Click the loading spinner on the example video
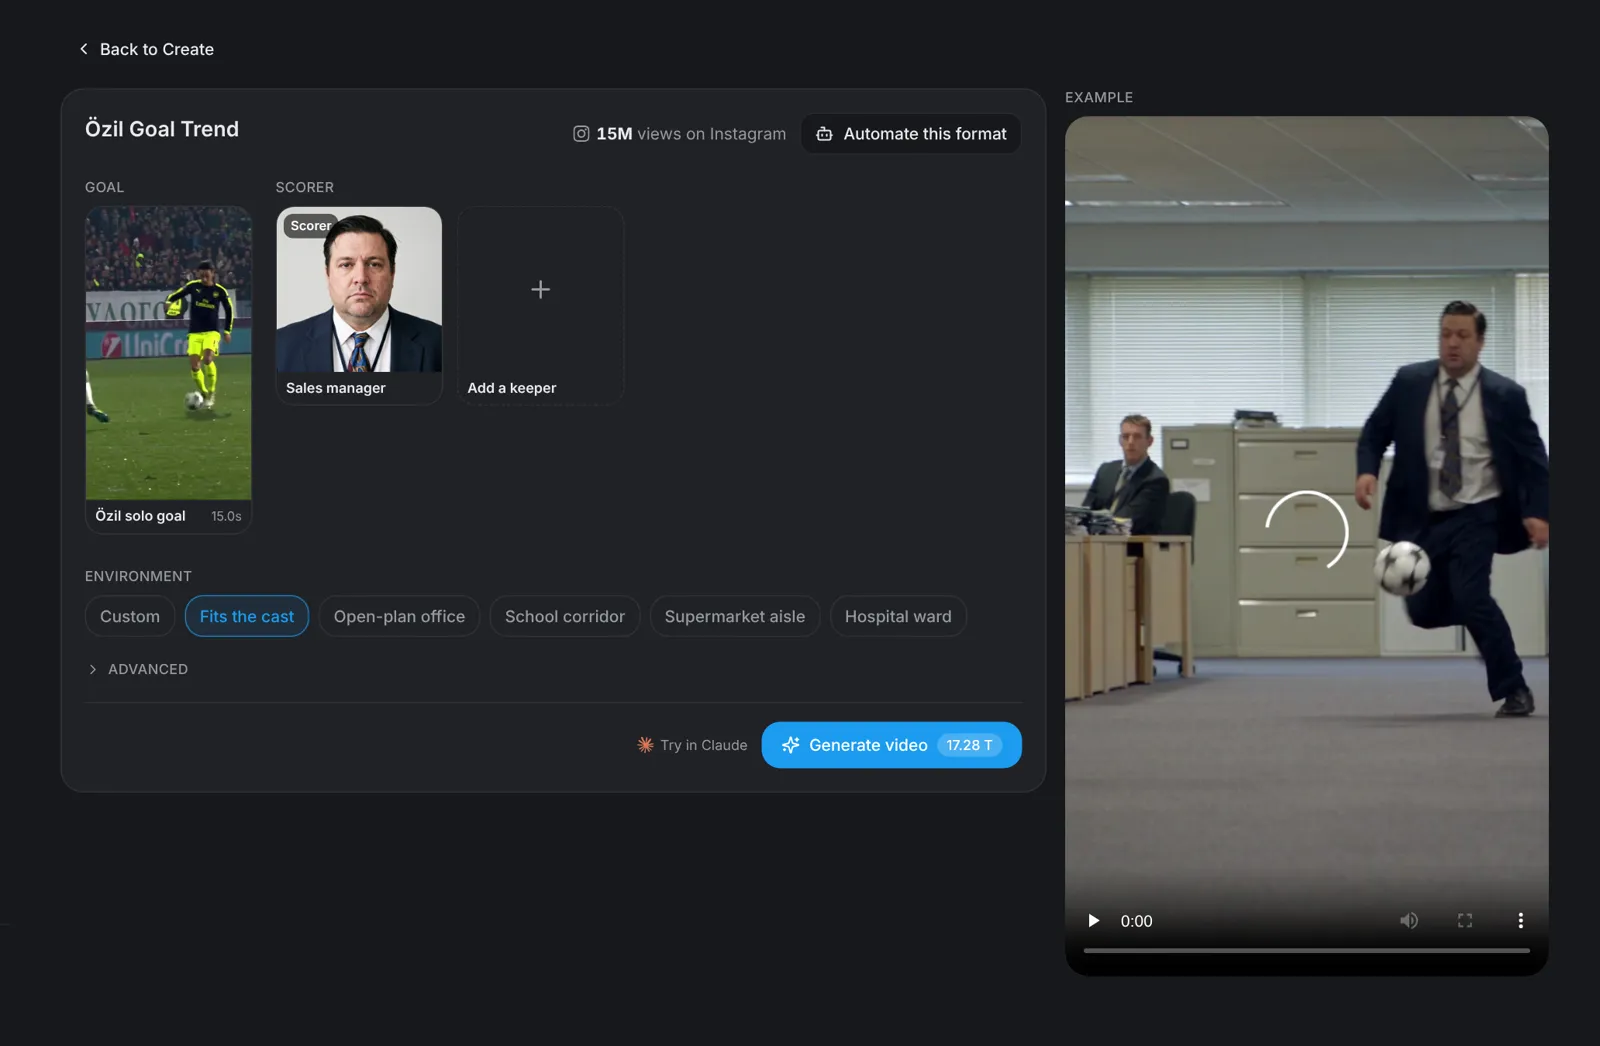This screenshot has height=1046, width=1600. tap(1306, 531)
